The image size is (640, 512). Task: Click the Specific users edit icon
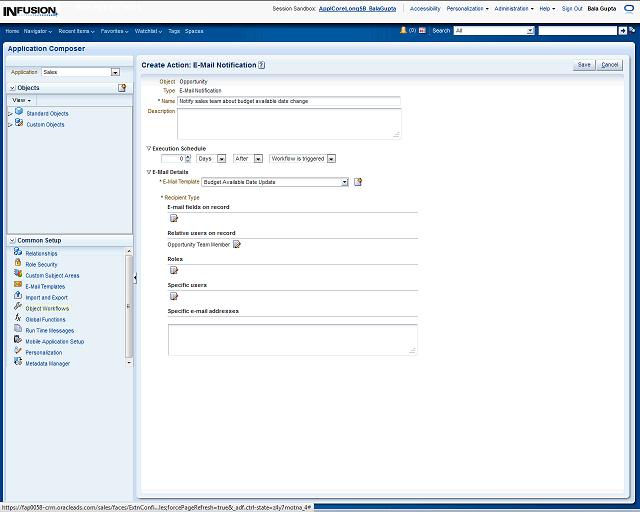173,296
